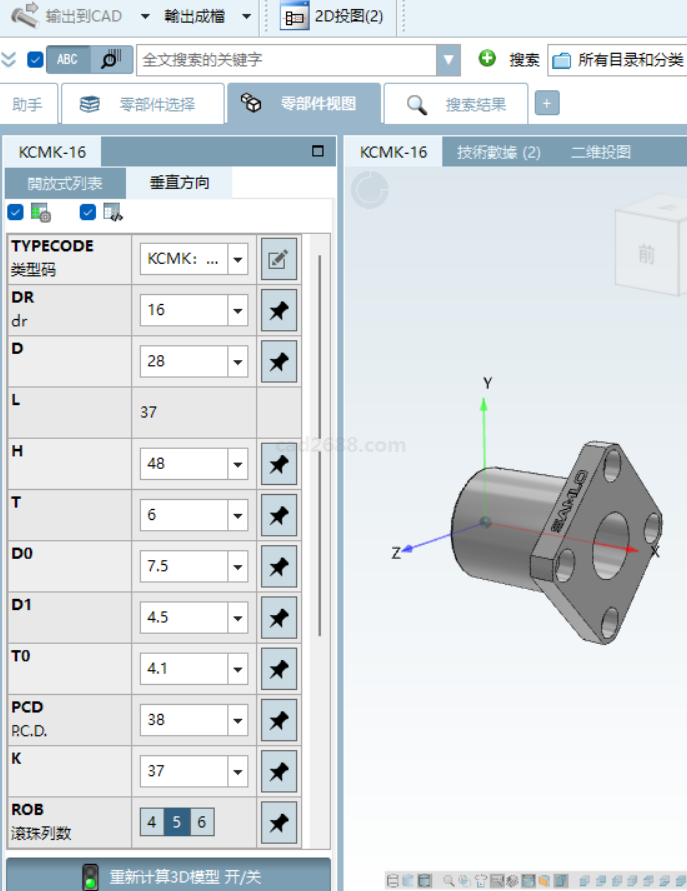This screenshot has height=891, width=687.
Task: Click the green plus icon beside 搜索
Action: pyautogui.click(x=487, y=59)
